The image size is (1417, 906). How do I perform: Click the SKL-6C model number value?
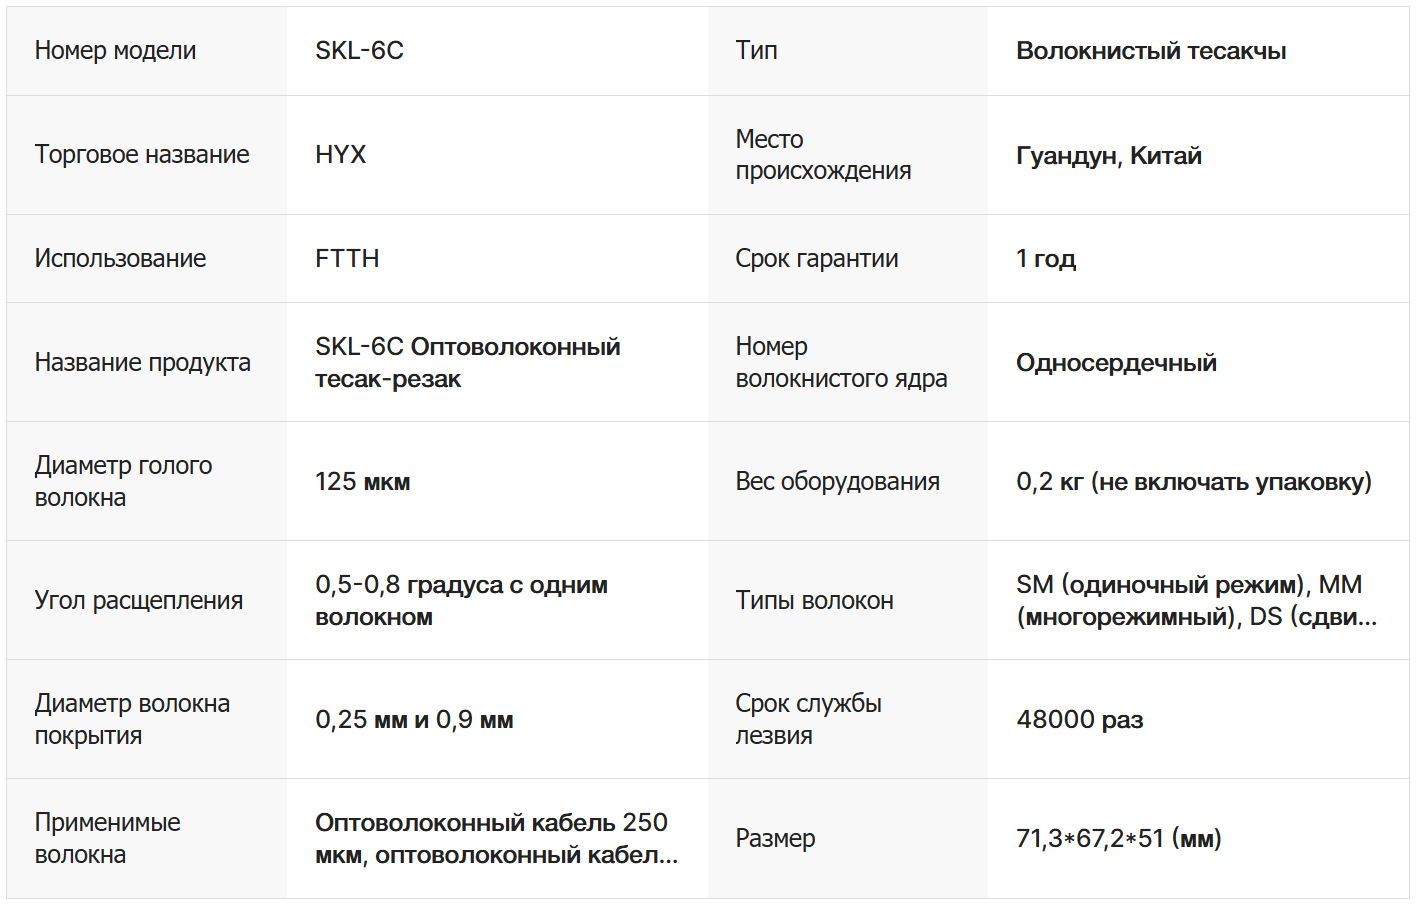pyautogui.click(x=359, y=51)
